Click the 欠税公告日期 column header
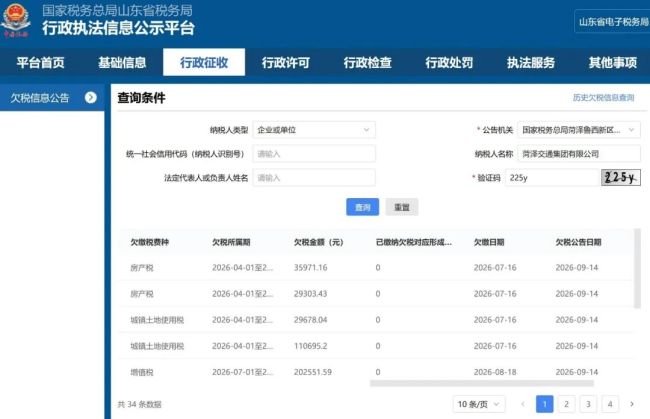This screenshot has width=650, height=419. pyautogui.click(x=578, y=242)
